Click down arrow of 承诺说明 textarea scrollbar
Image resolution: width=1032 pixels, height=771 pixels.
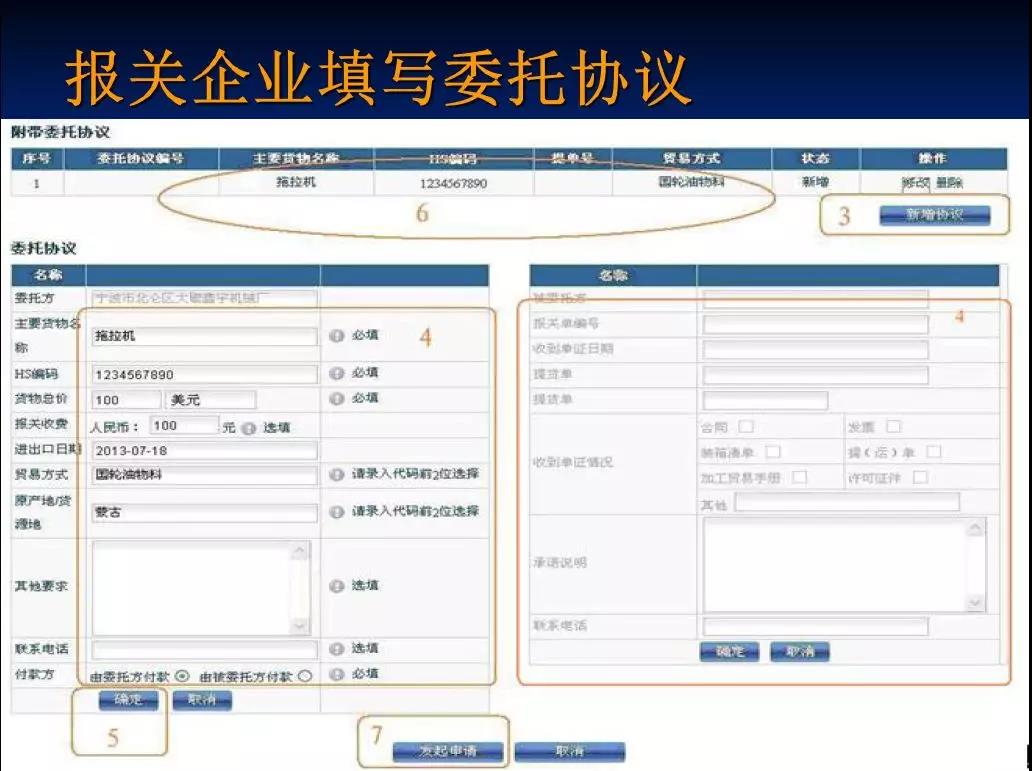[975, 602]
